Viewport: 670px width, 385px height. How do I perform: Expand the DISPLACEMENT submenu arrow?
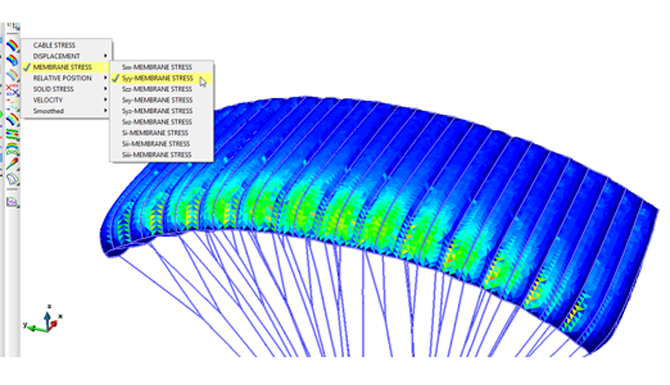click(105, 56)
